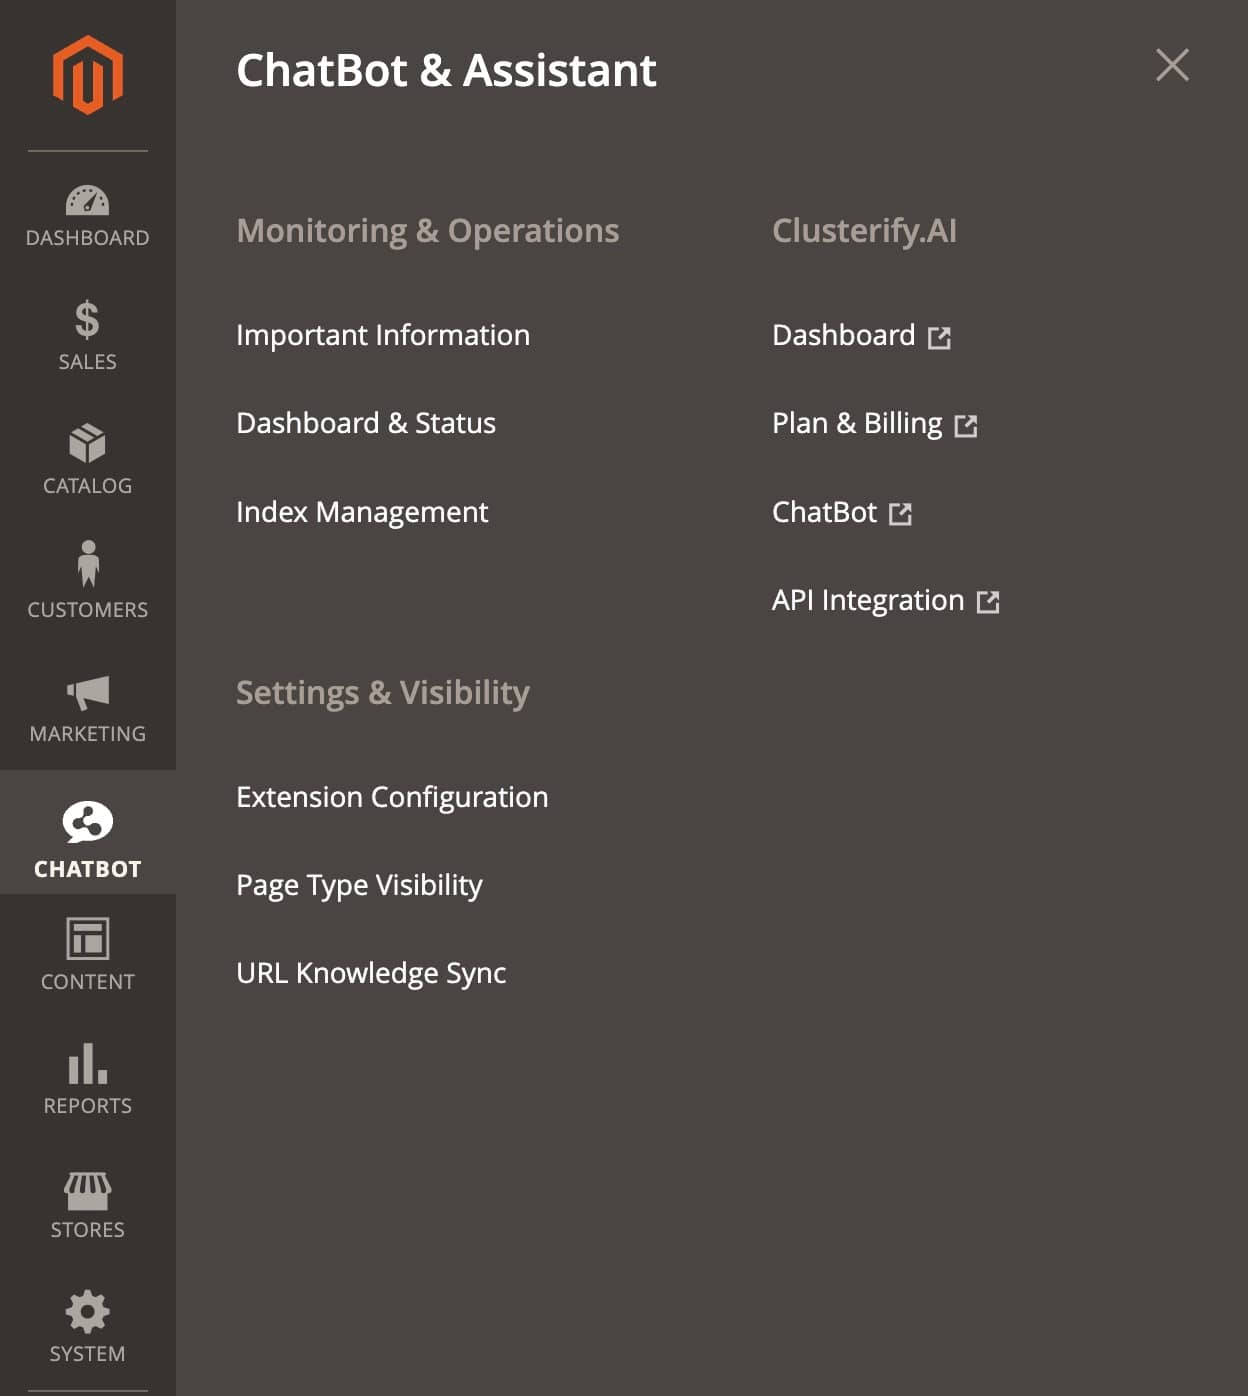The height and width of the screenshot is (1396, 1248).
Task: Click the CATALOG sidebar label
Action: pyautogui.click(x=88, y=486)
